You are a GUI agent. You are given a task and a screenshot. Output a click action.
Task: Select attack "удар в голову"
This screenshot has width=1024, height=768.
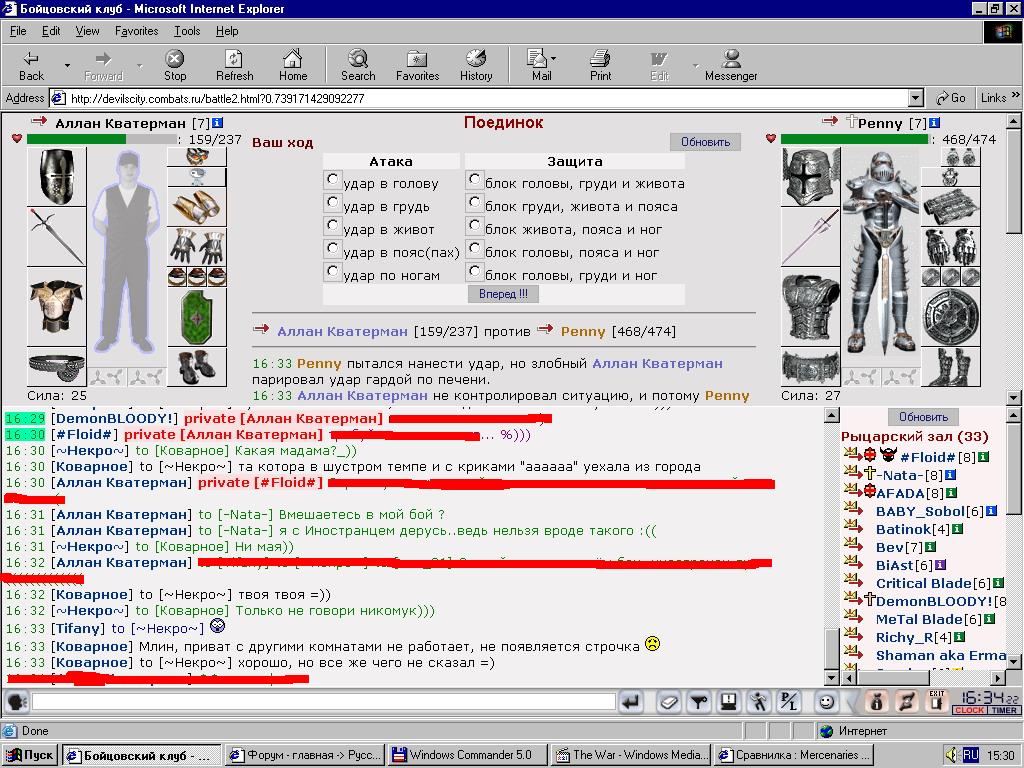[x=332, y=180]
